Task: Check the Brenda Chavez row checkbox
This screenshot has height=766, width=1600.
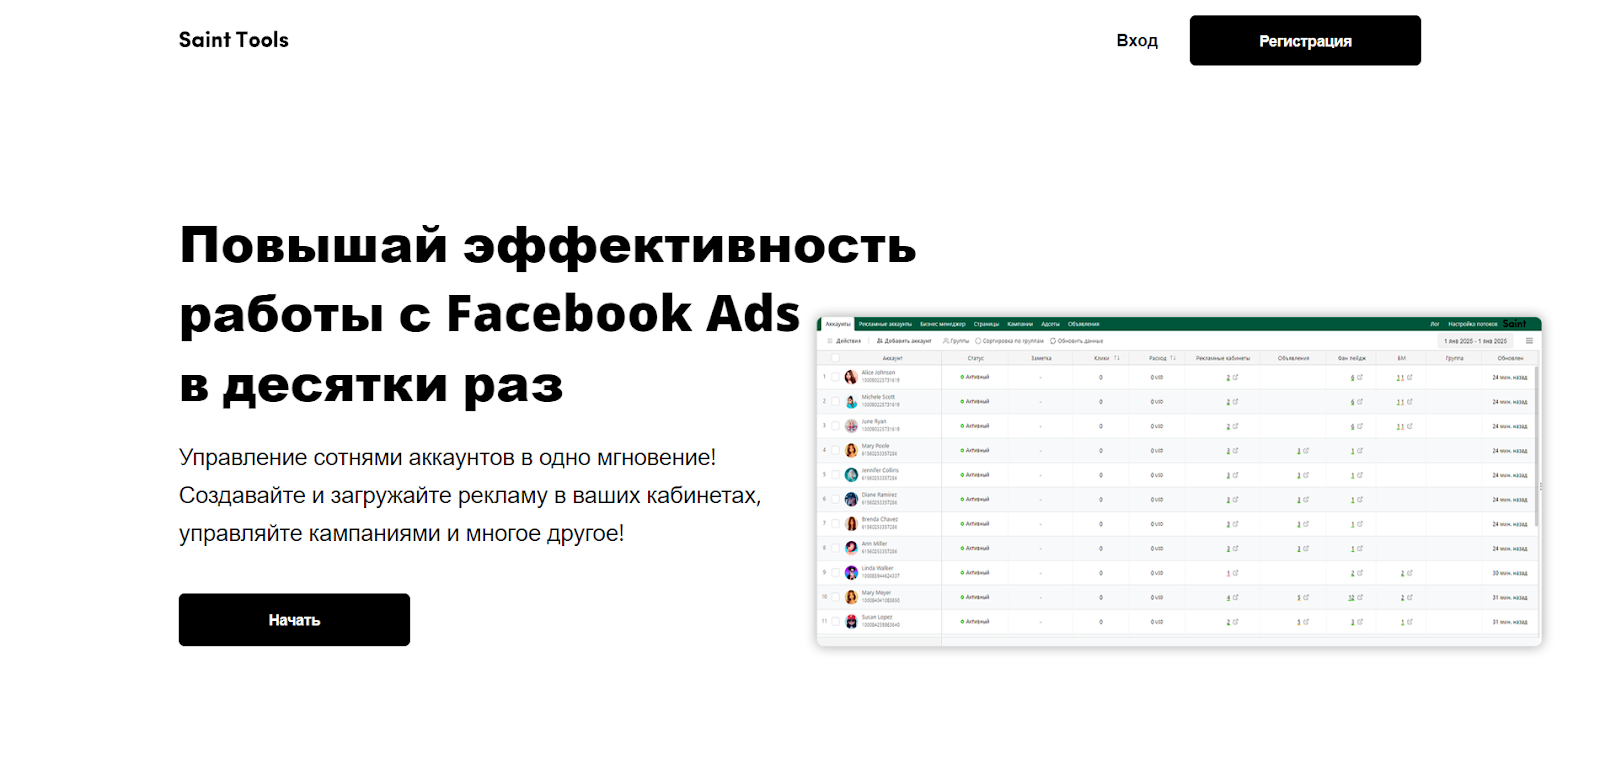Action: (x=836, y=524)
